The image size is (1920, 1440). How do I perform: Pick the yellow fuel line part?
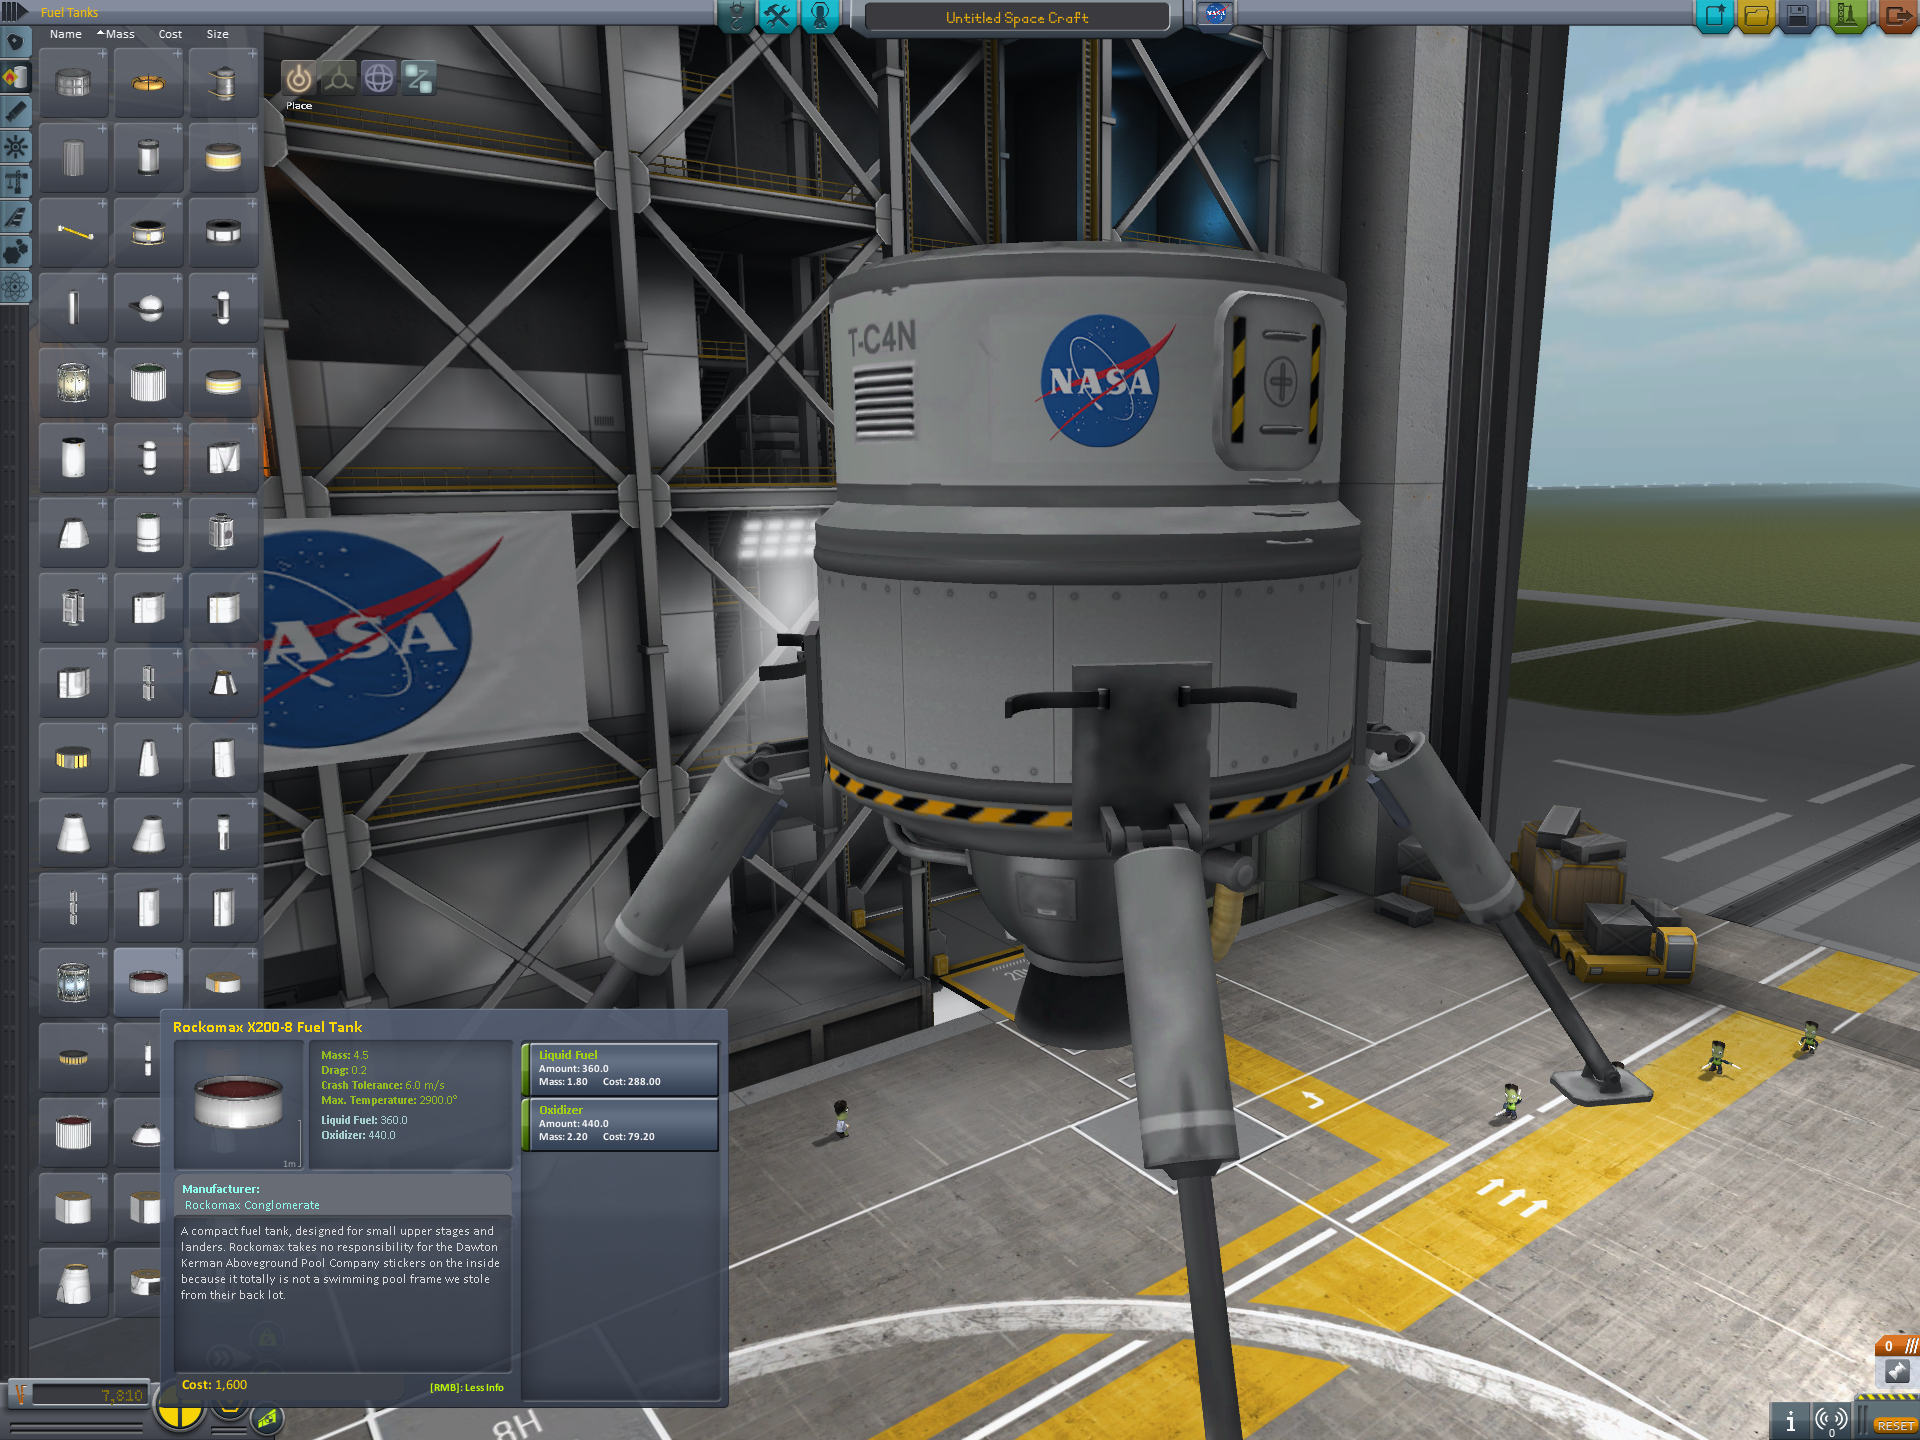point(73,233)
